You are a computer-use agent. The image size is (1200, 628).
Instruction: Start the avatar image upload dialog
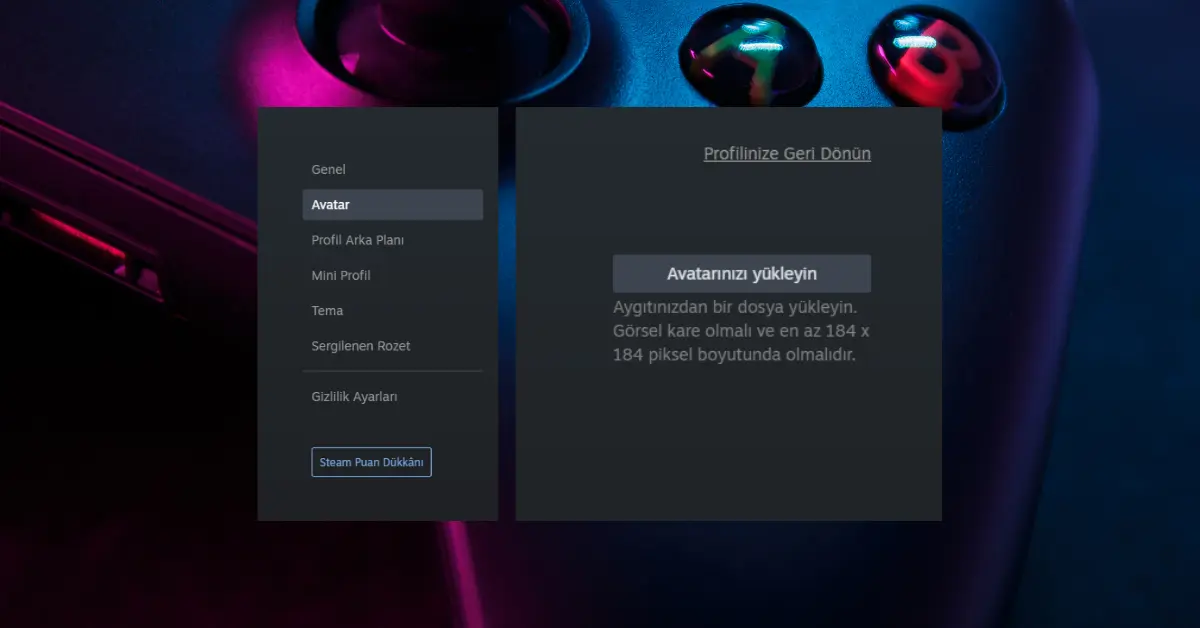741,273
